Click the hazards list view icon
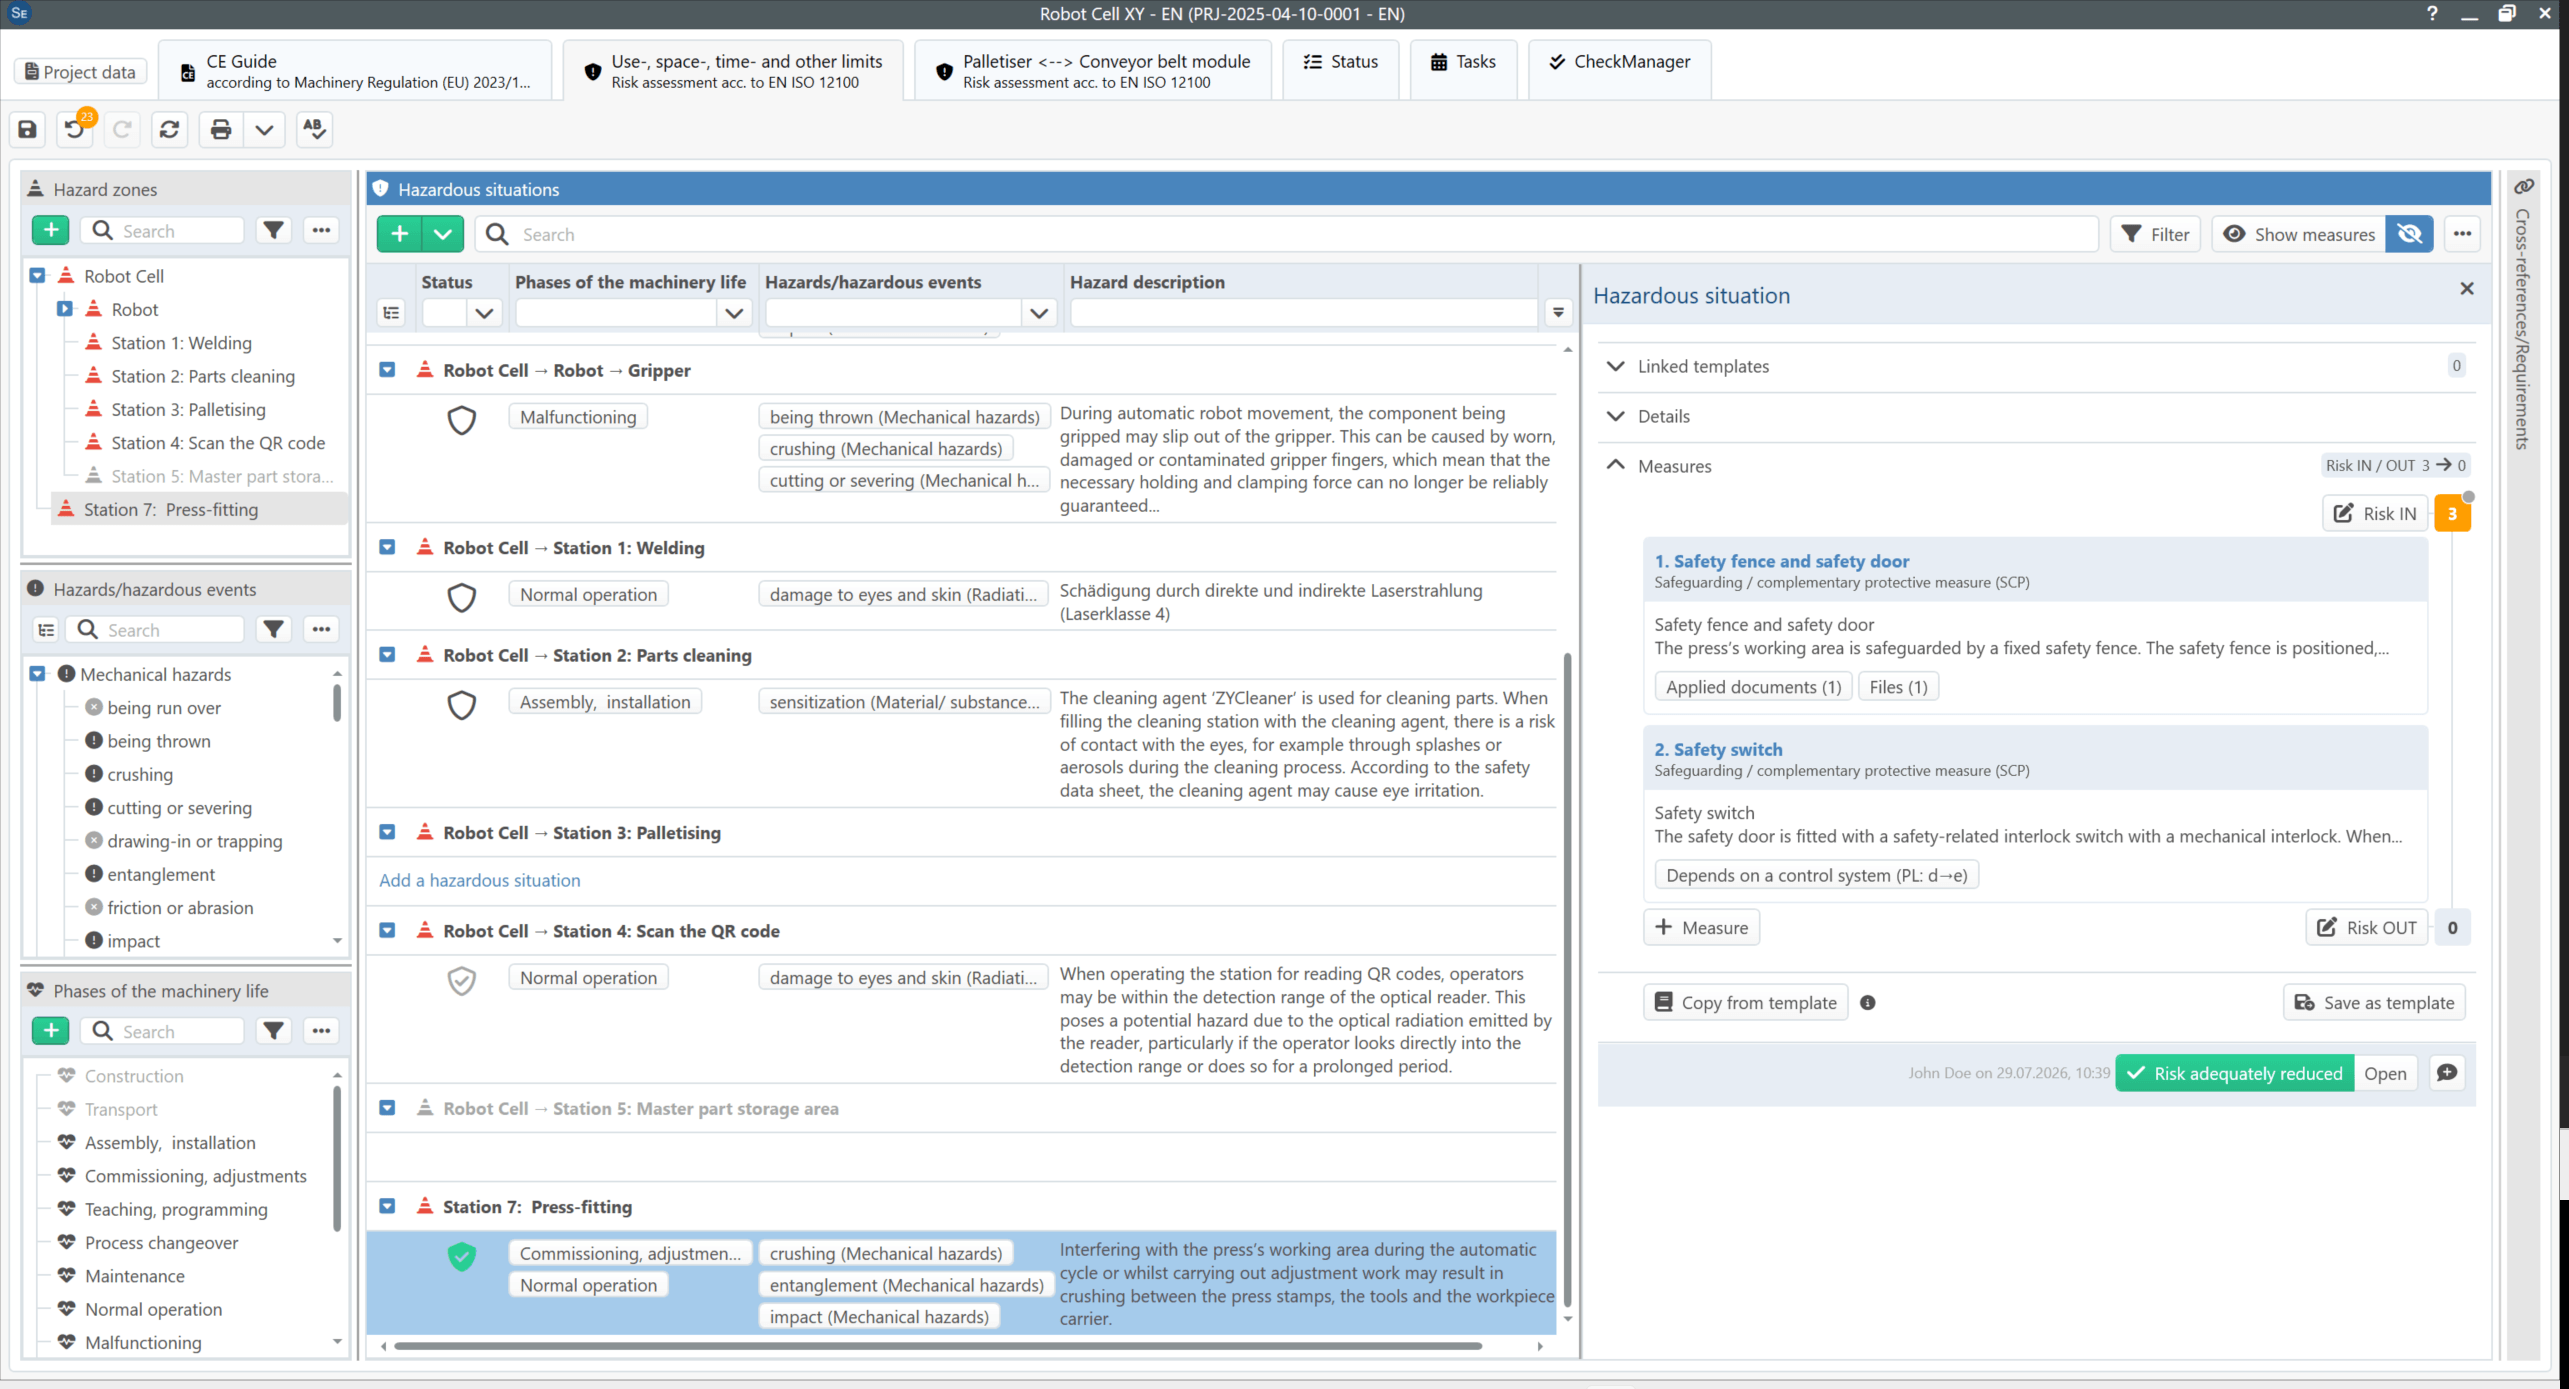 pos(46,629)
